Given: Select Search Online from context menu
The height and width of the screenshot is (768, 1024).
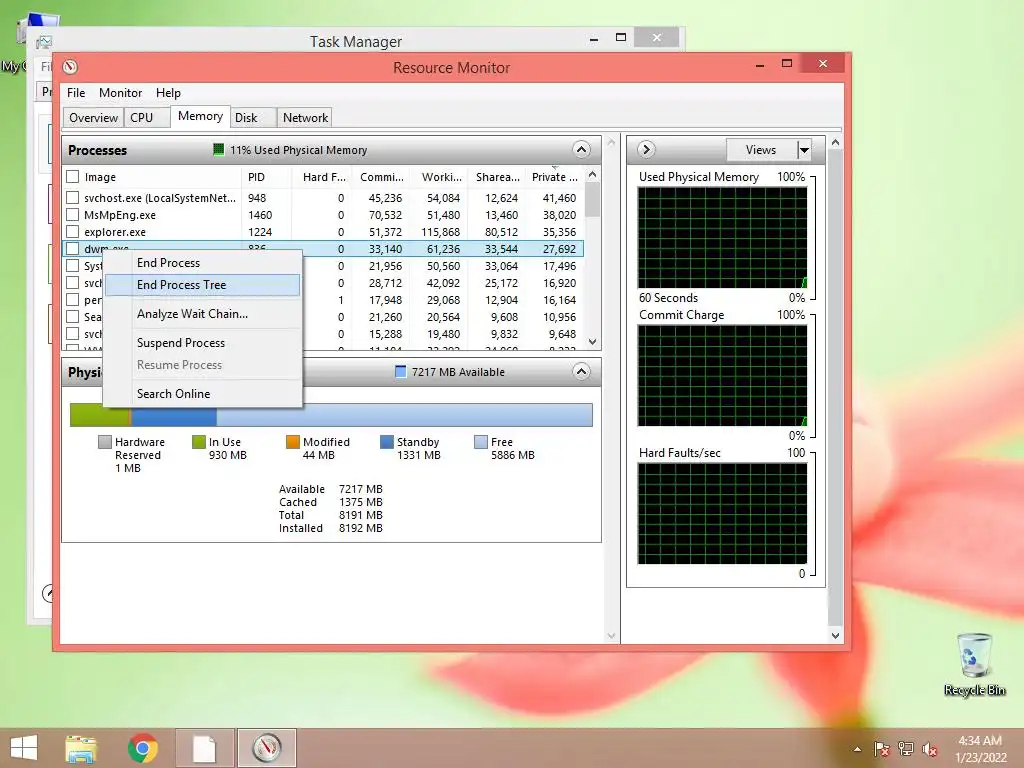Looking at the screenshot, I should pyautogui.click(x=202, y=393).
